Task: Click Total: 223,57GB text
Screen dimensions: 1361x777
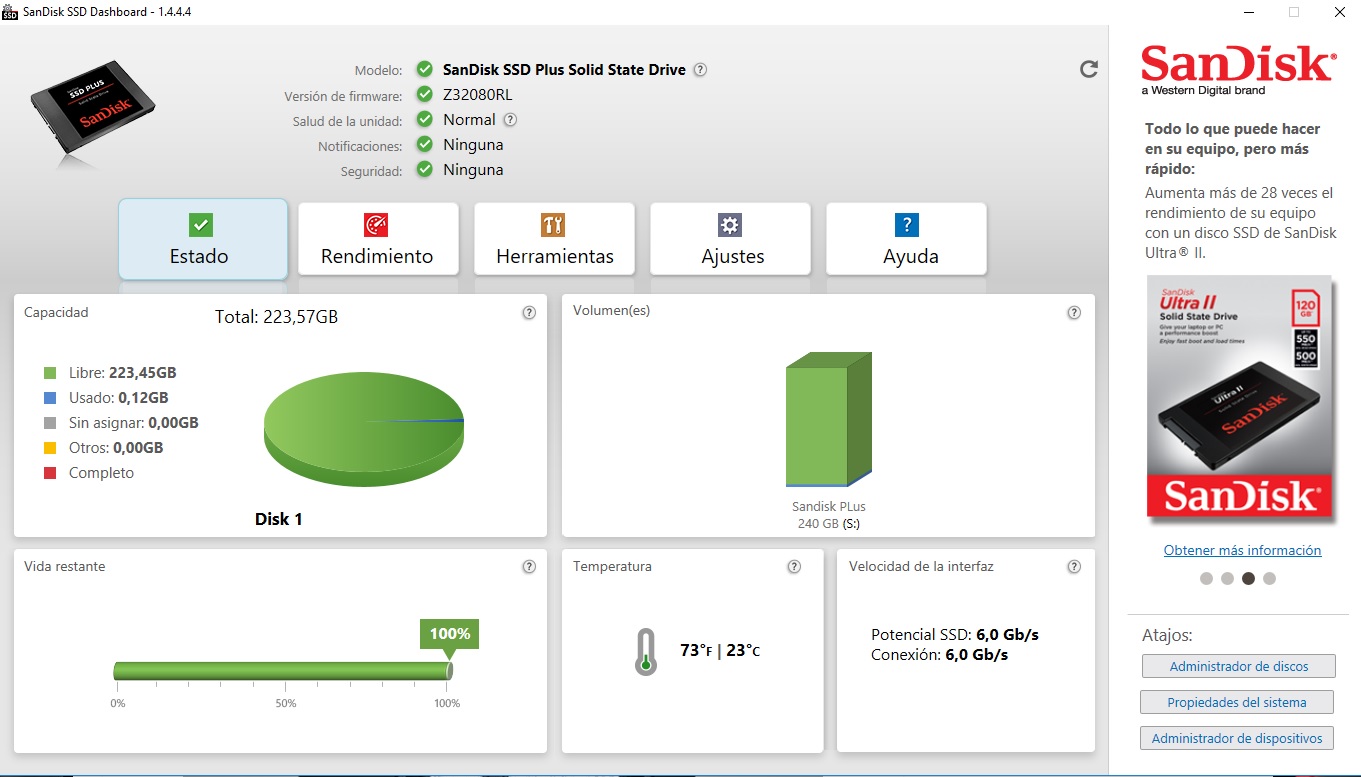Action: (x=277, y=317)
